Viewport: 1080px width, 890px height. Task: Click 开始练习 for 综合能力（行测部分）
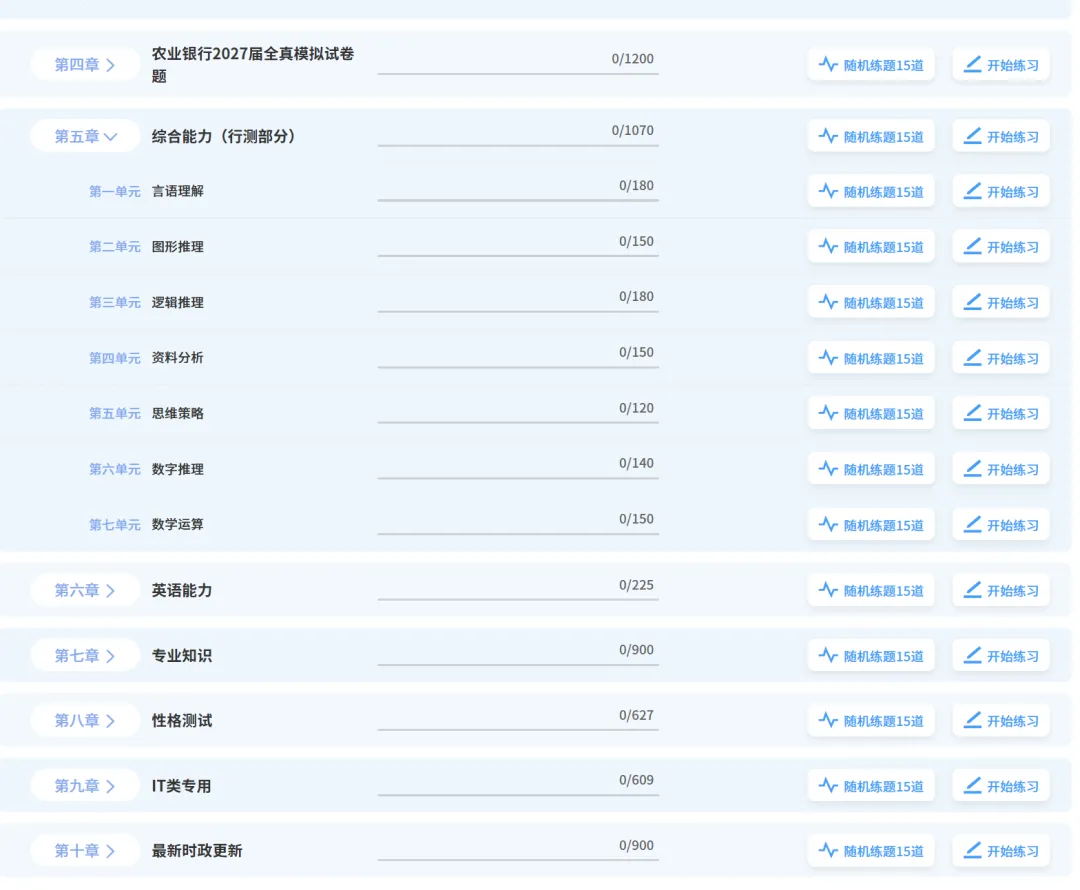[1001, 136]
